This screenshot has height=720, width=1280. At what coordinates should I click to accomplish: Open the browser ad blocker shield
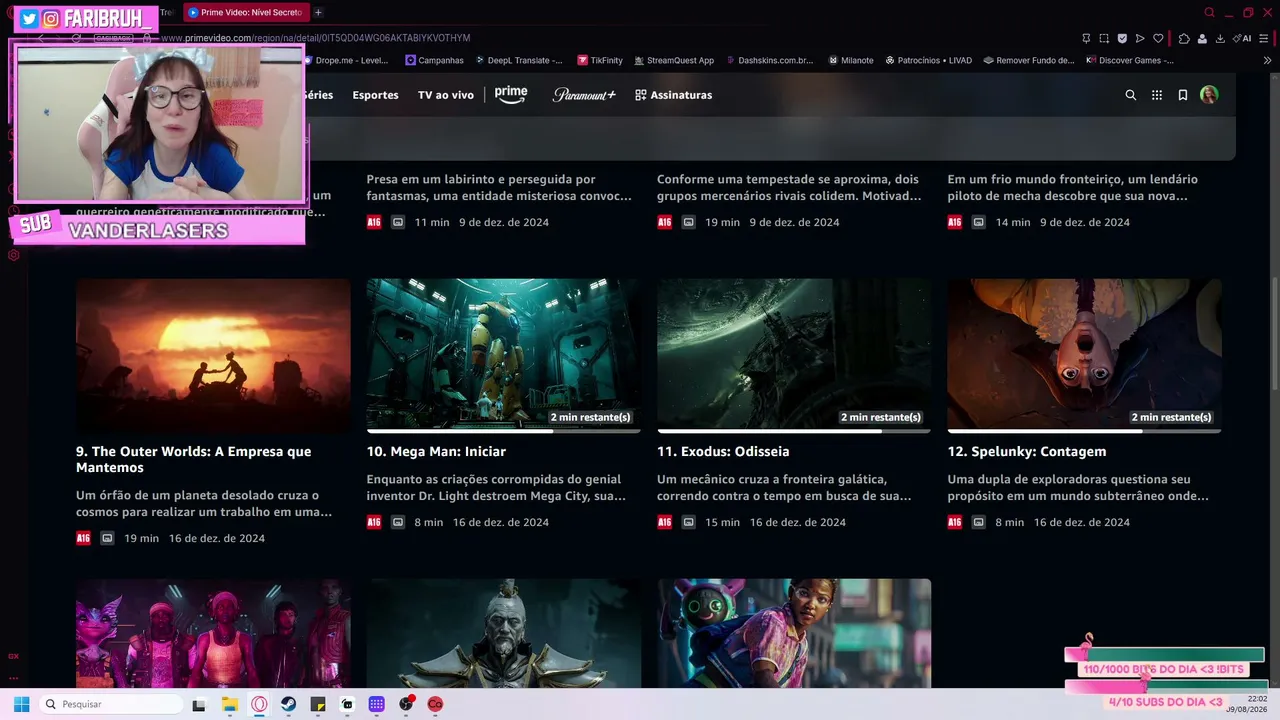coord(1122,38)
